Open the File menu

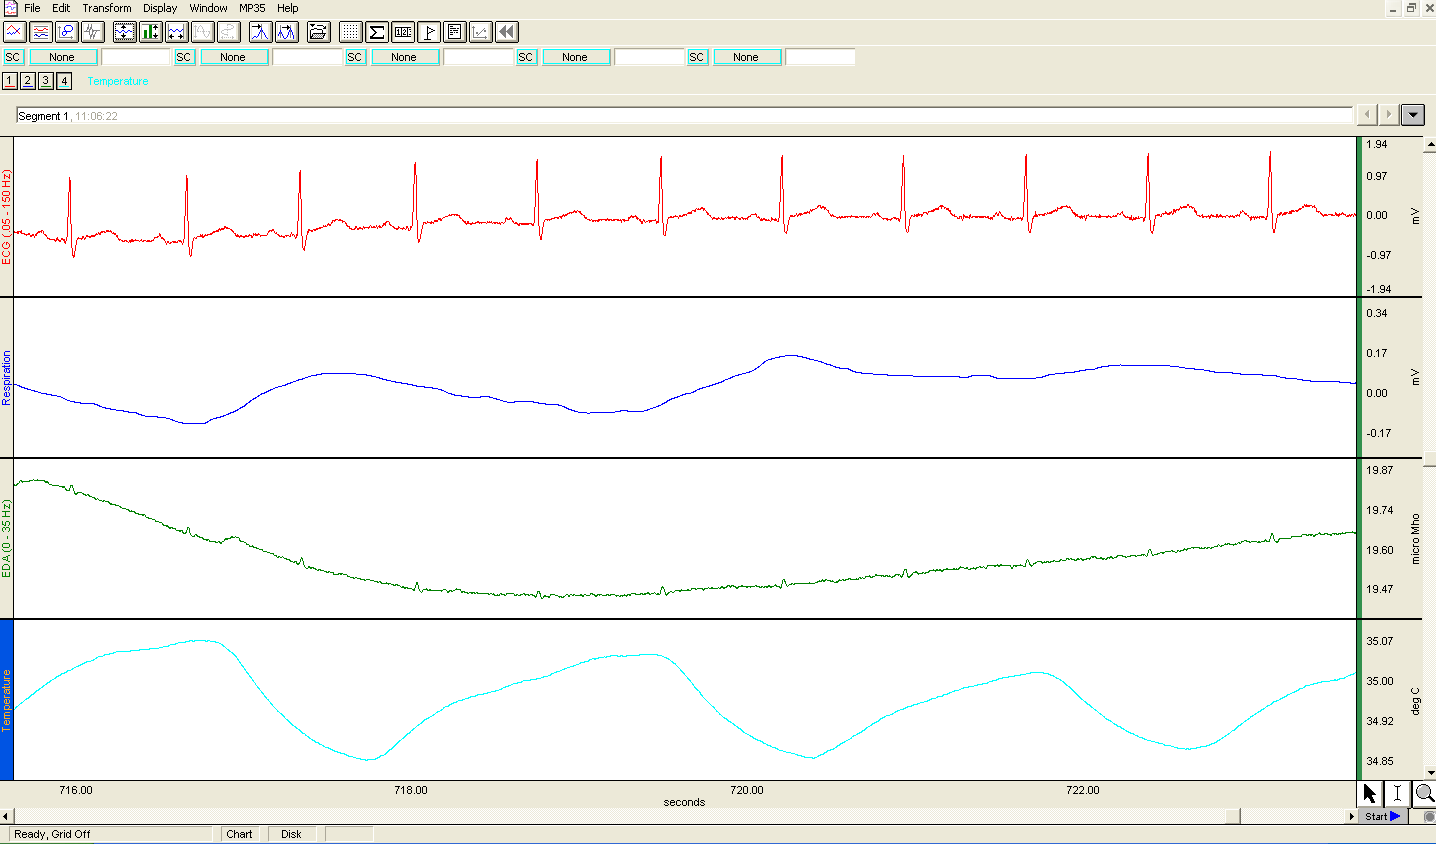[x=33, y=8]
